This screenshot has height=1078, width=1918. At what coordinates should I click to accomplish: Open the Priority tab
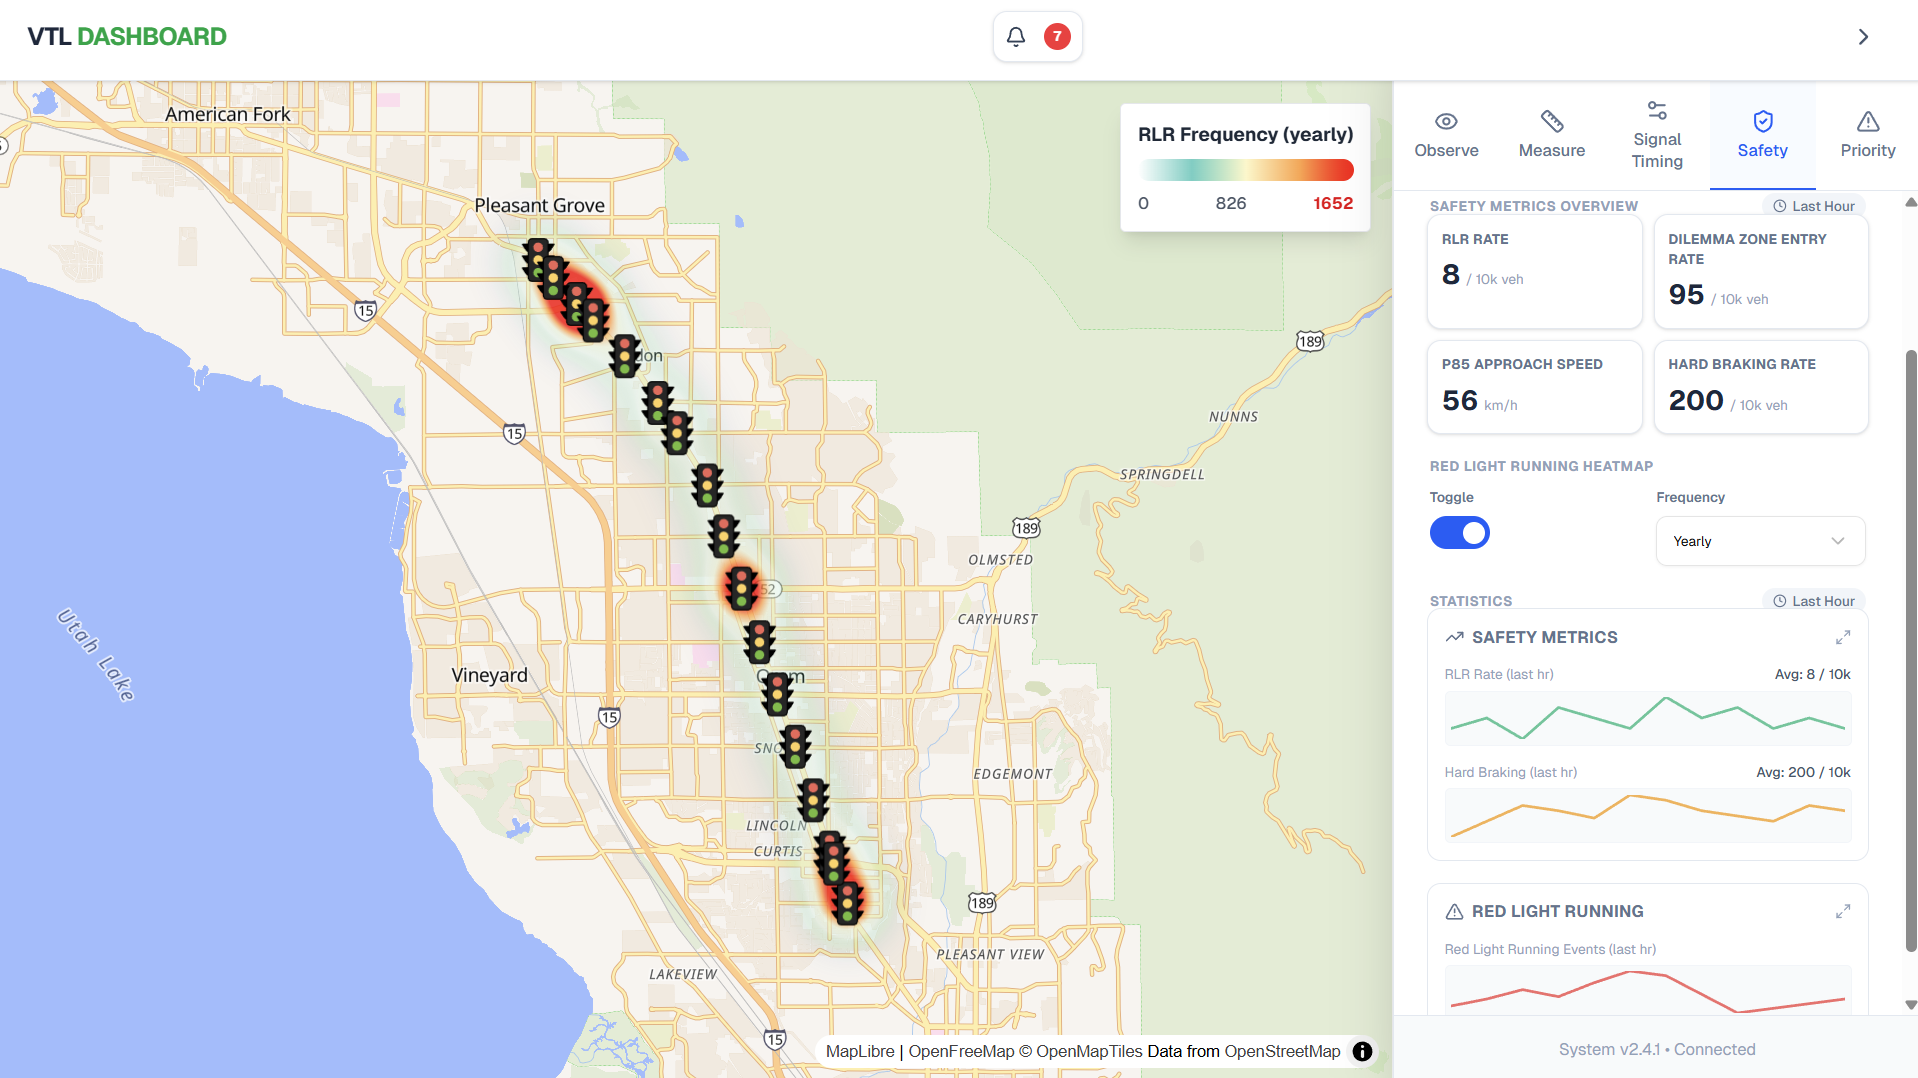[1867, 136]
